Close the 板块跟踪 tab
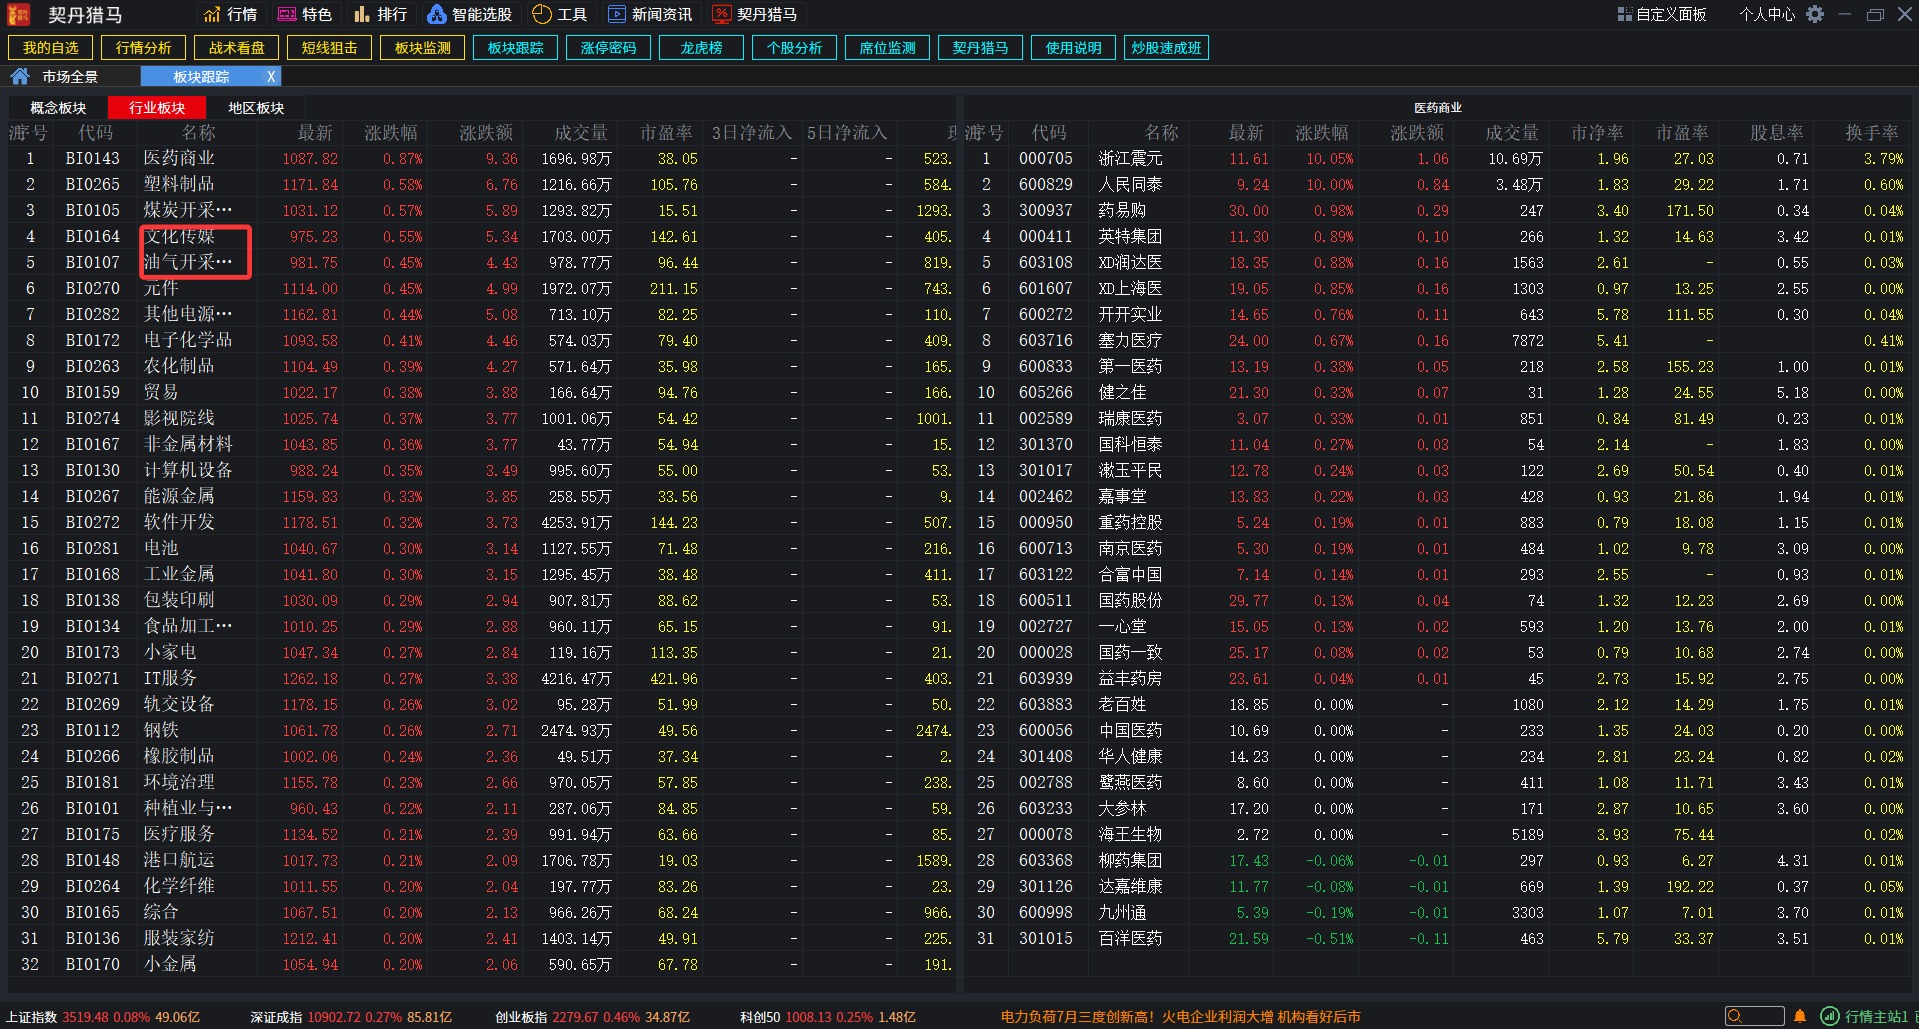The width and height of the screenshot is (1919, 1029). (x=271, y=76)
